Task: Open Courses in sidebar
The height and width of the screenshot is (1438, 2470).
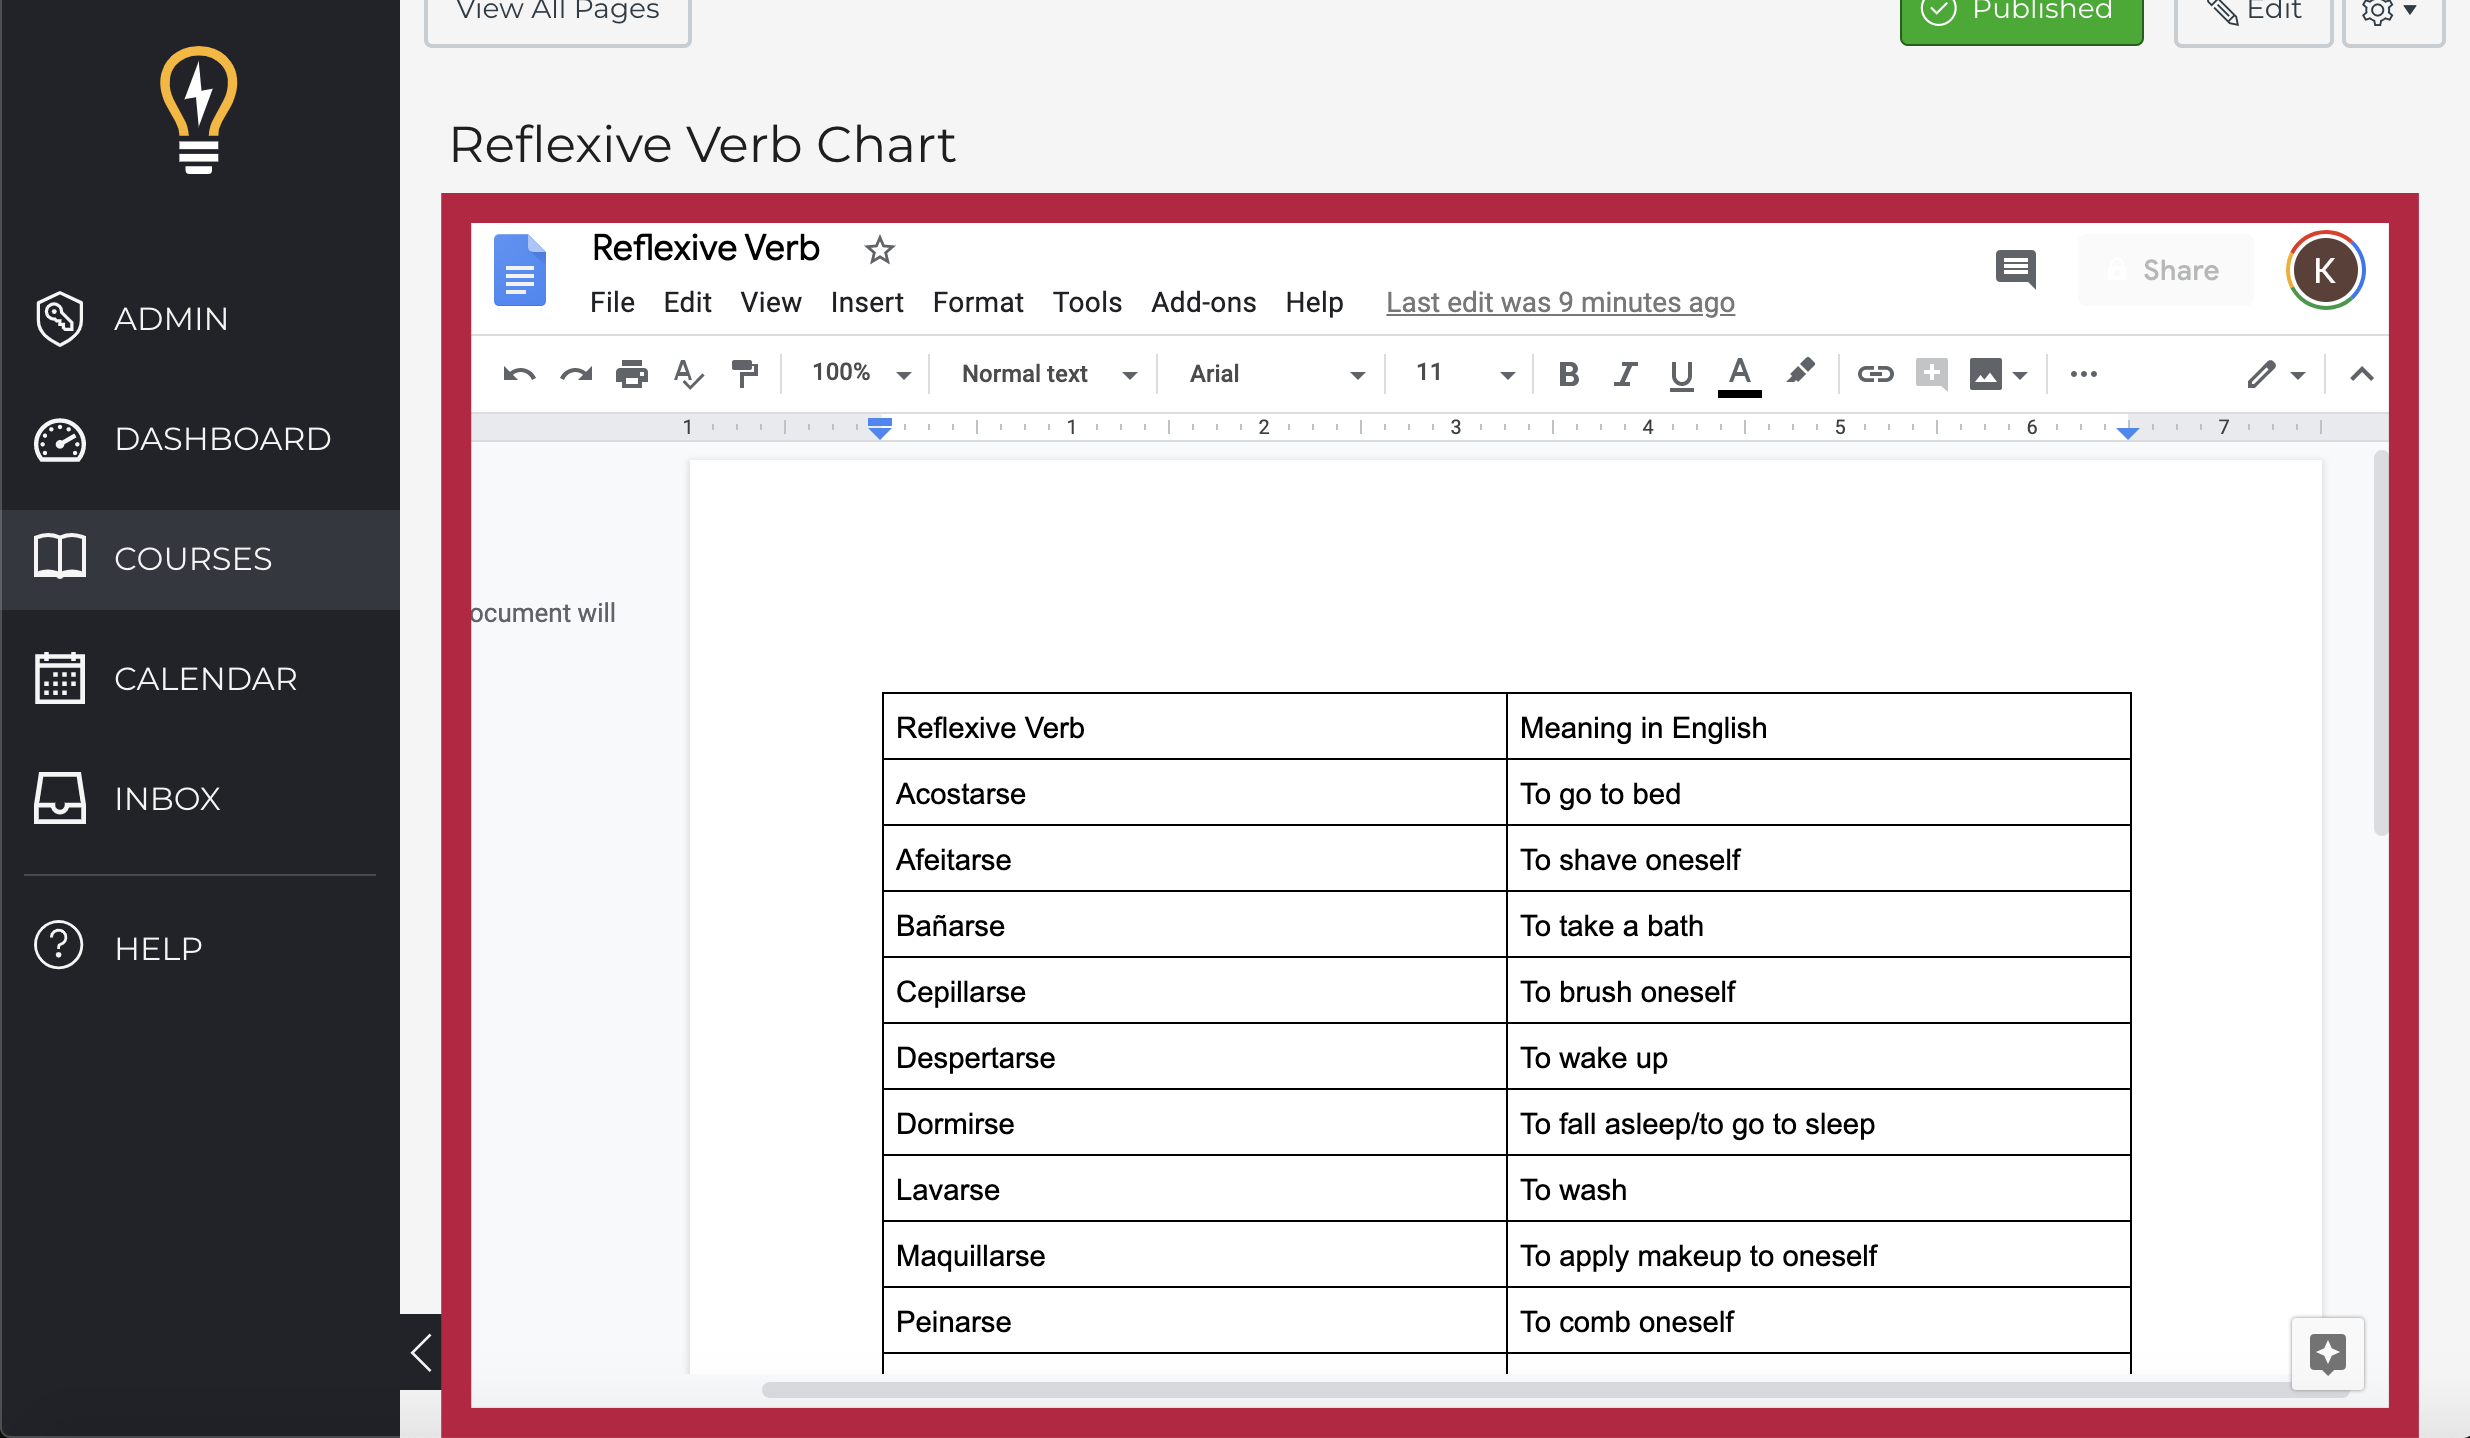Action: click(200, 559)
